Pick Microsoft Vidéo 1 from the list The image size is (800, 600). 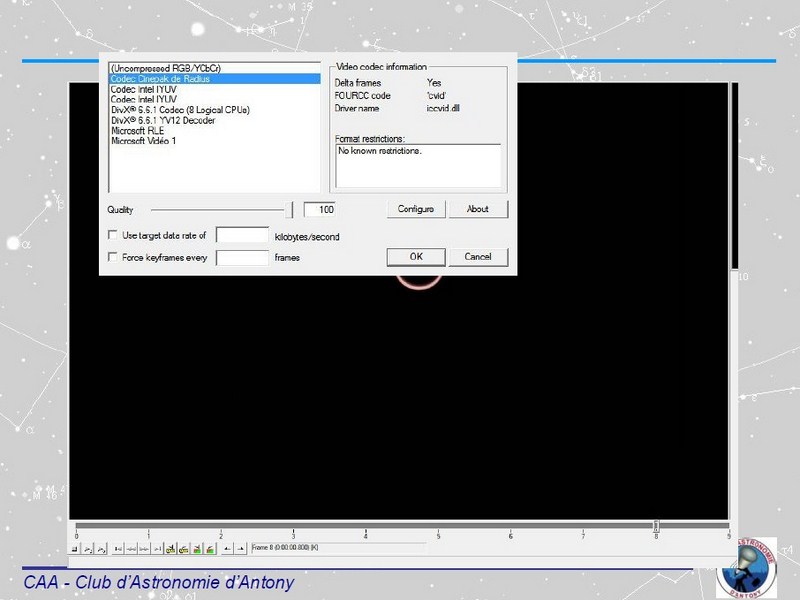(x=145, y=141)
